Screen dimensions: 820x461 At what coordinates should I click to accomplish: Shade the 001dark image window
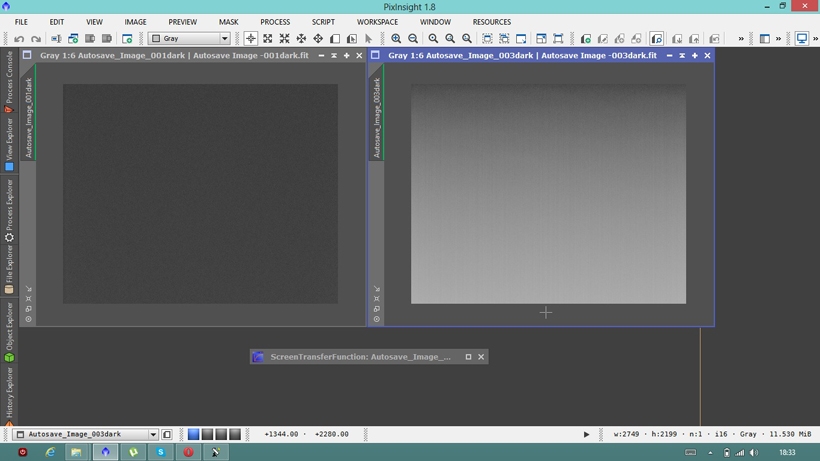pos(334,55)
